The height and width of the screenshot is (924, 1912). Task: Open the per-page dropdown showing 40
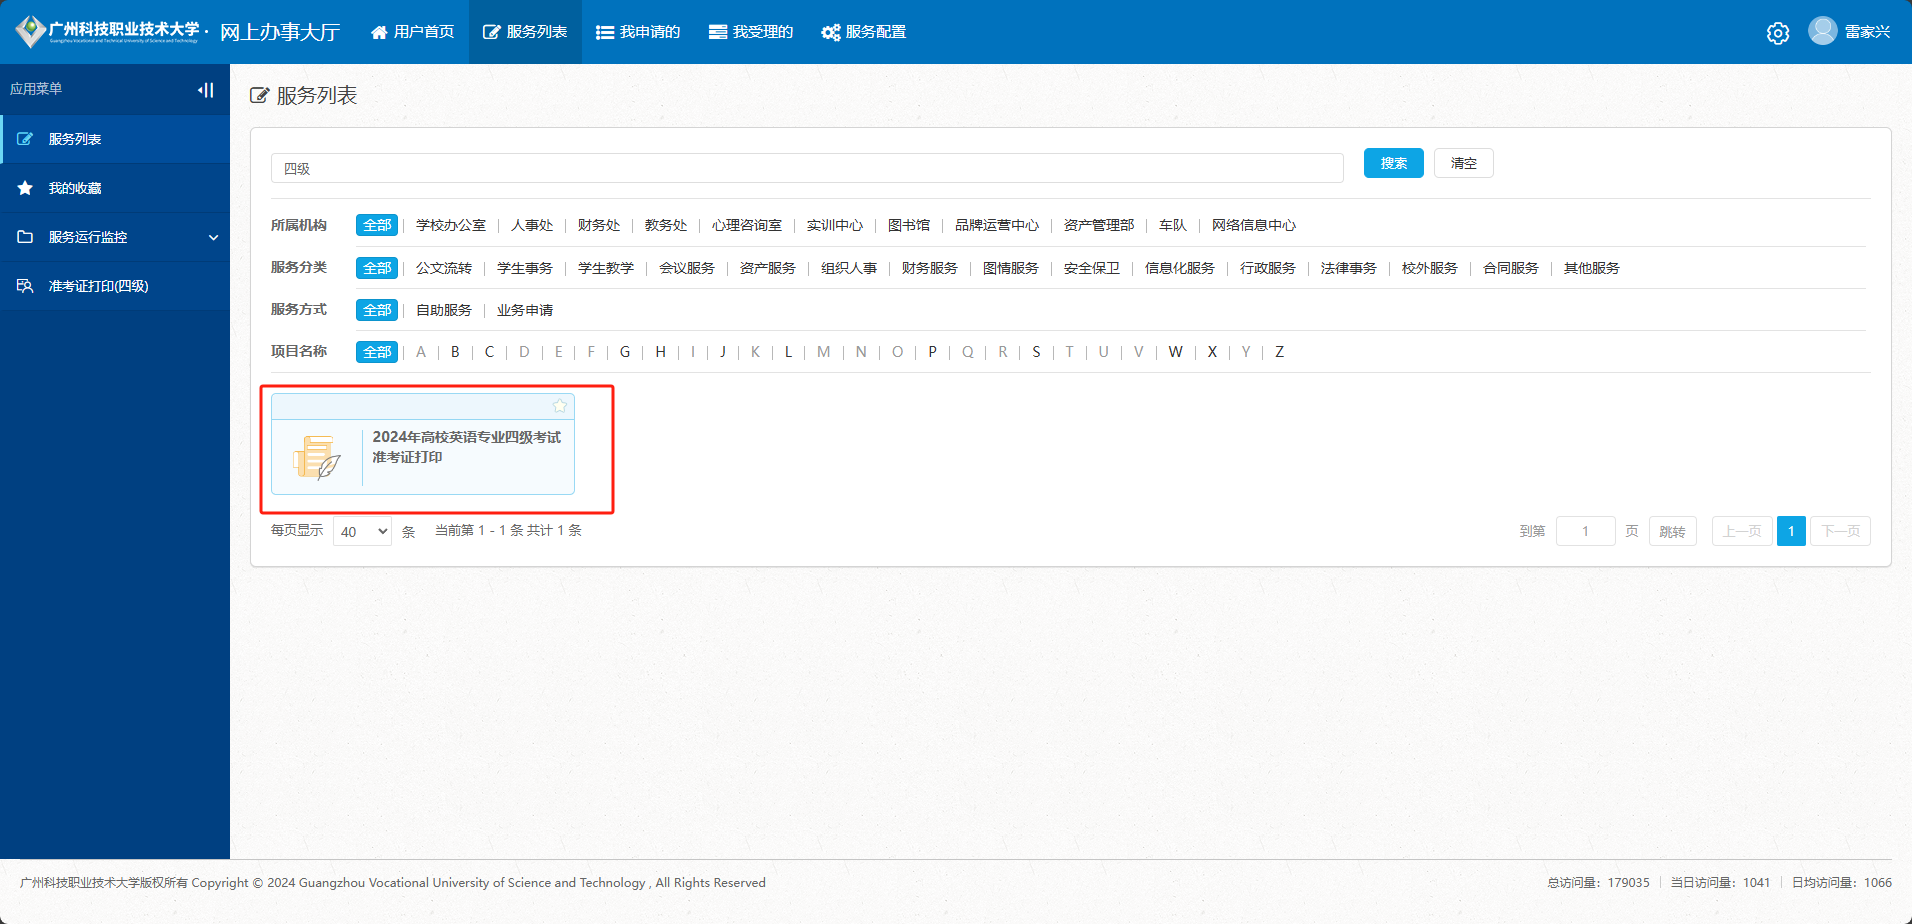coord(361,531)
